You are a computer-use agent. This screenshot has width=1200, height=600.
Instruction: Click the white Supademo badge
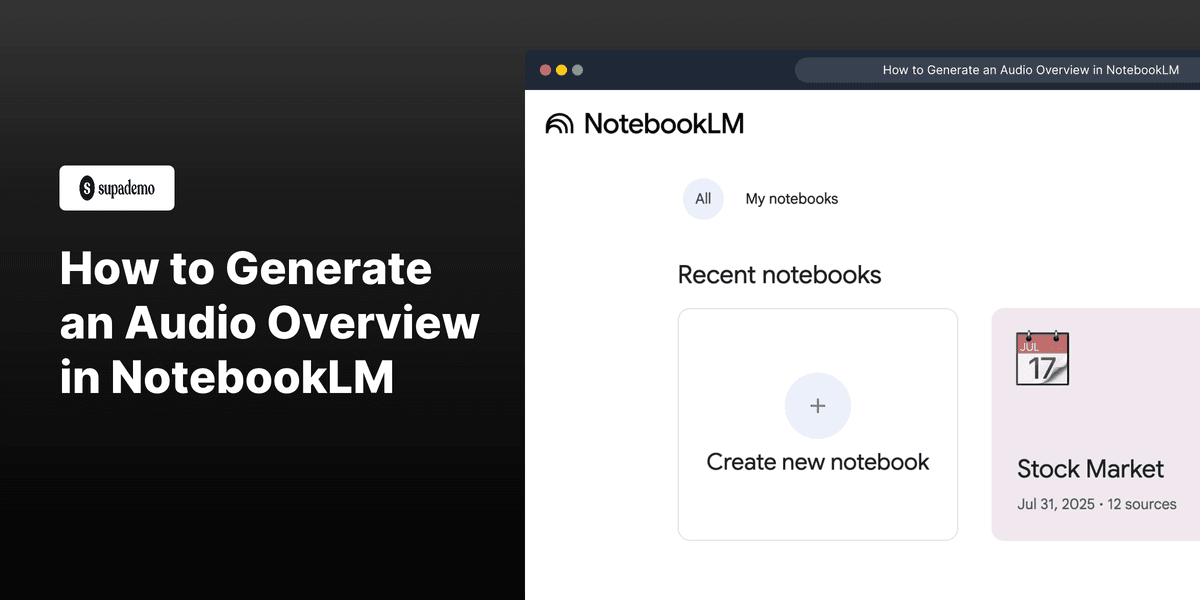(117, 187)
